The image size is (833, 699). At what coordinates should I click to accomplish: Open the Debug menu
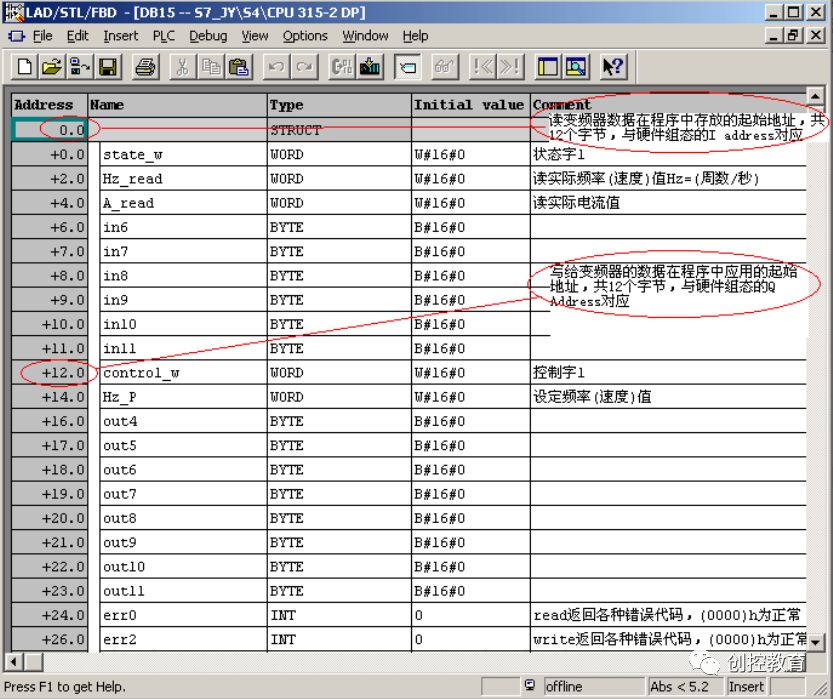[x=208, y=36]
